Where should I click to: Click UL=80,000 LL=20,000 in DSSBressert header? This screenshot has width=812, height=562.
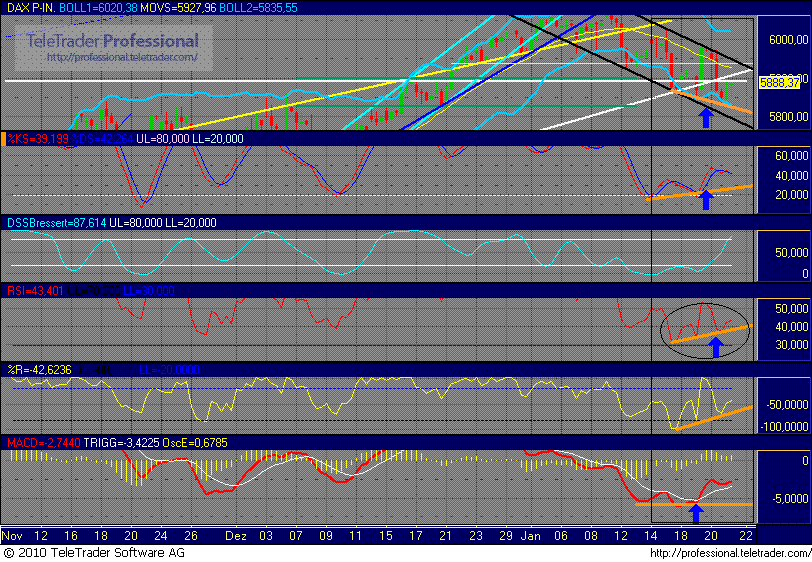tap(163, 223)
